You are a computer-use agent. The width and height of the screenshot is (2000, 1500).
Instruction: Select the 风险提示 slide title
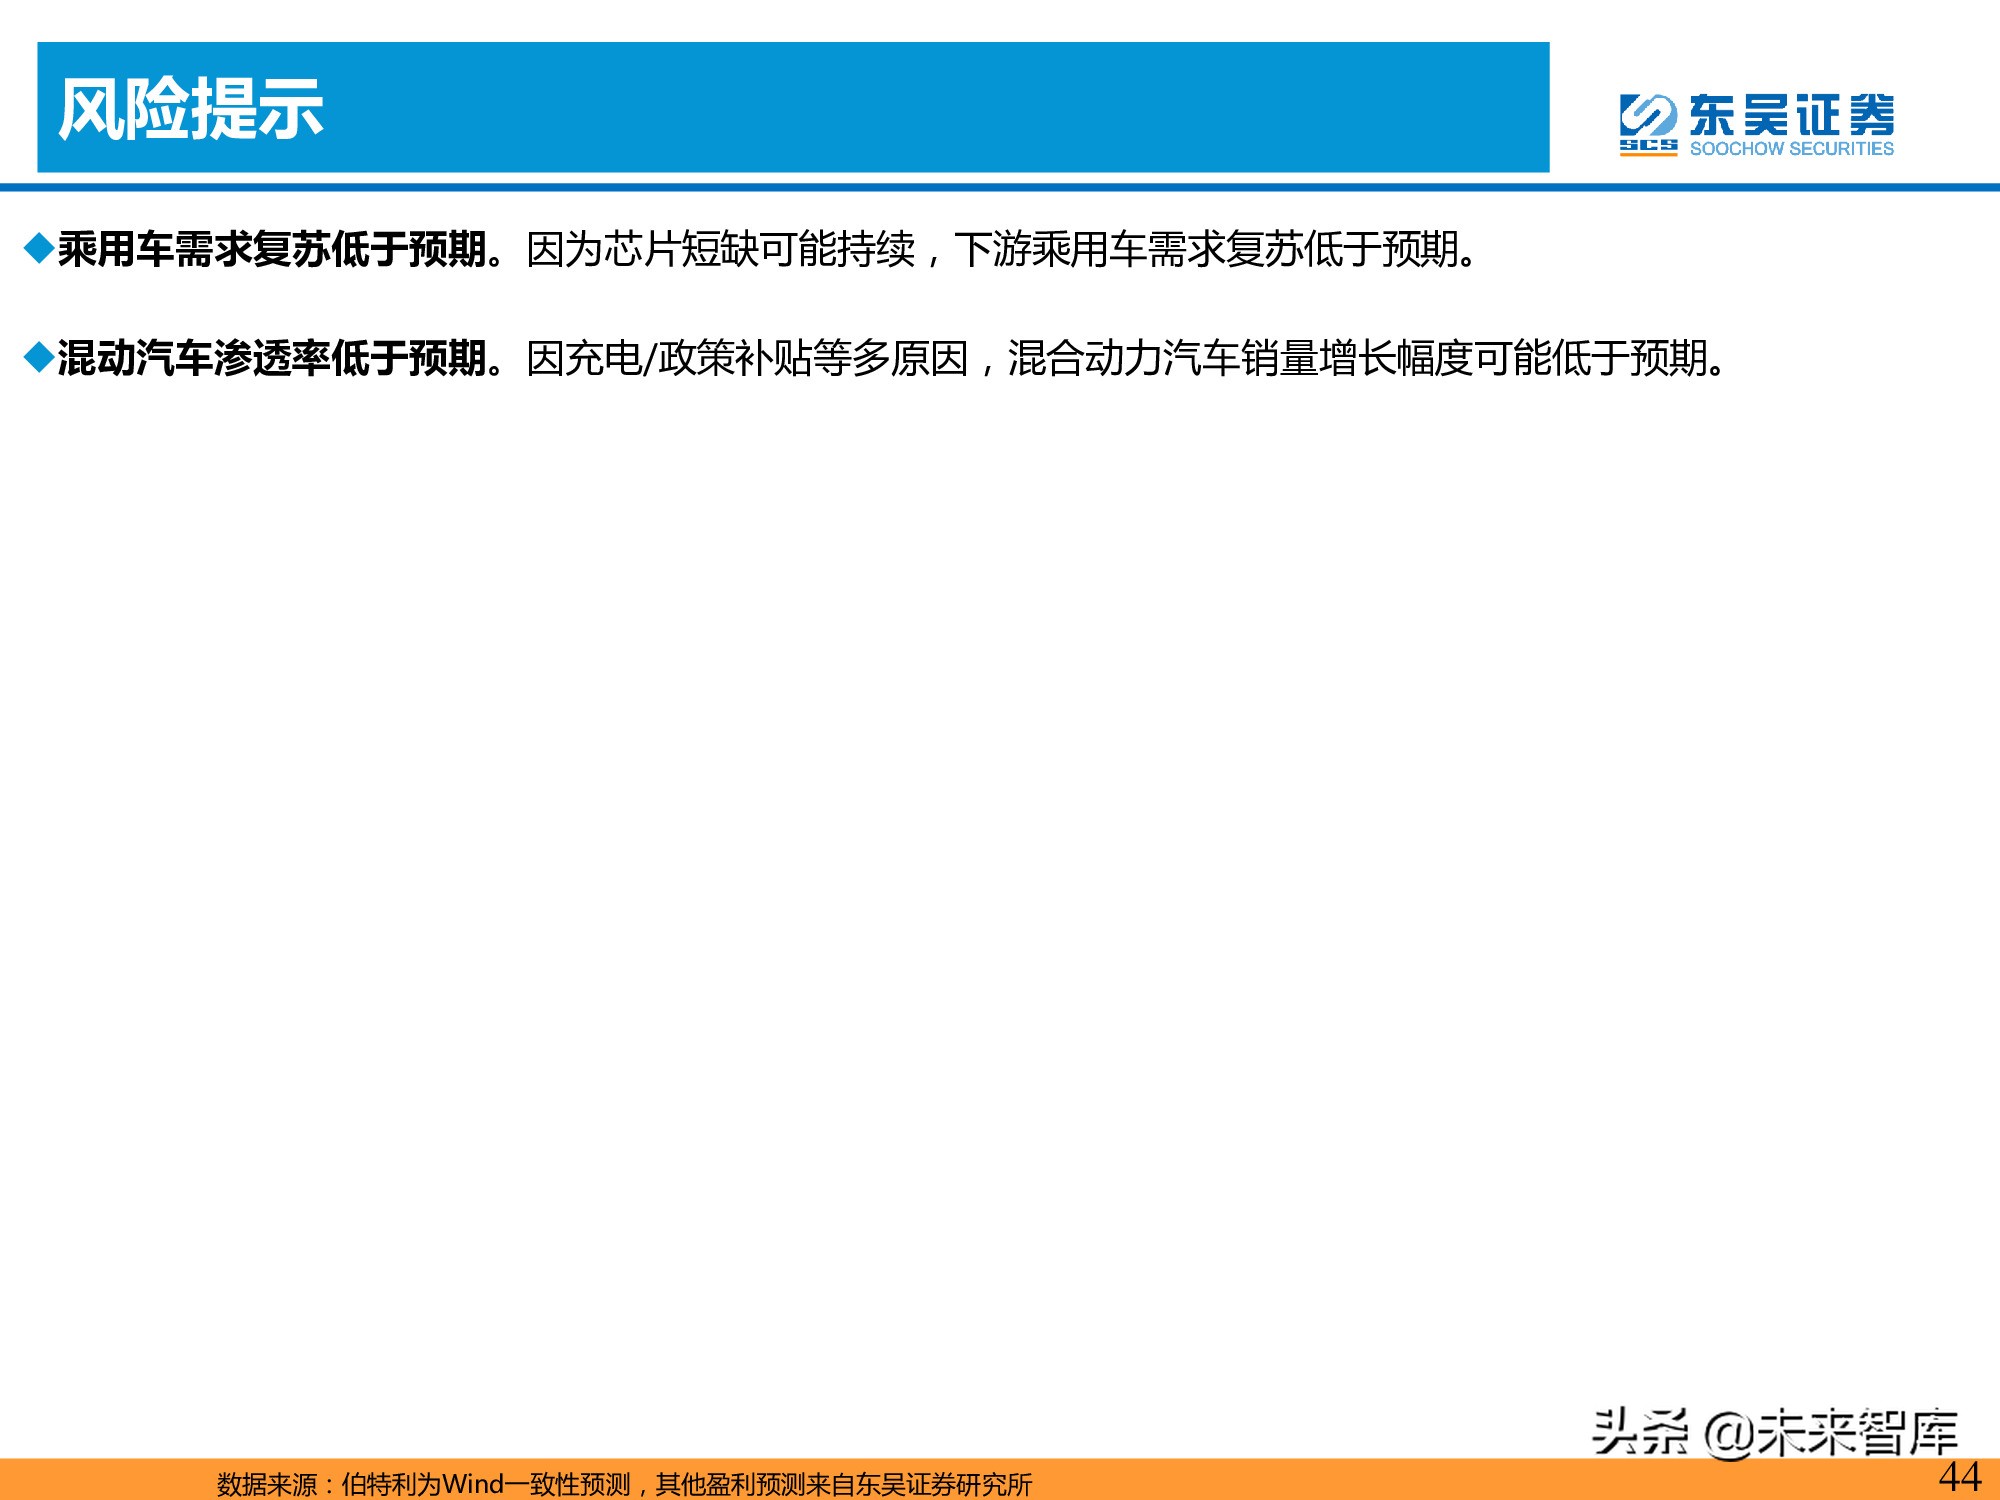(191, 108)
